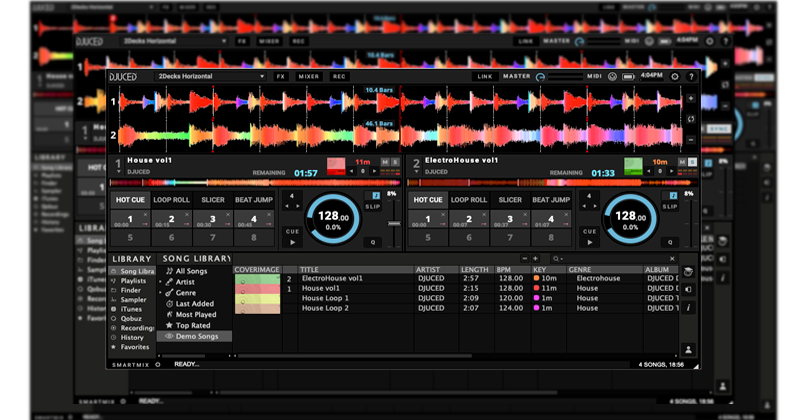Expand Artist tree item
800x420 pixels.
161,282
